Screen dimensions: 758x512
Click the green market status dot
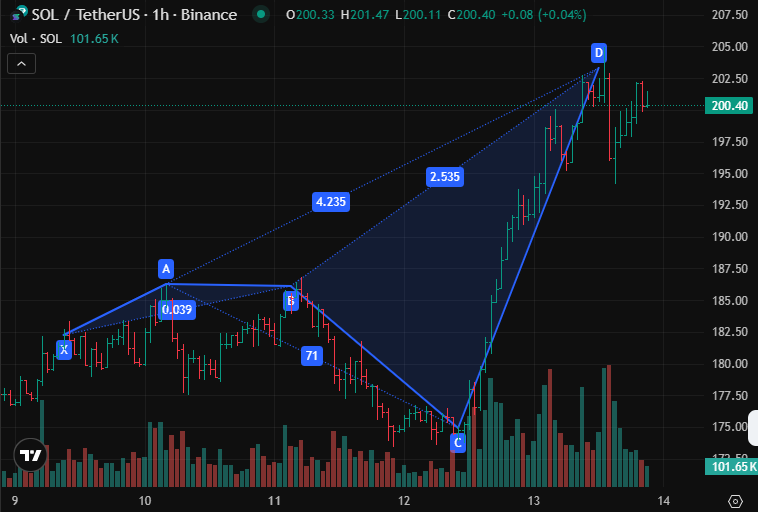261,15
